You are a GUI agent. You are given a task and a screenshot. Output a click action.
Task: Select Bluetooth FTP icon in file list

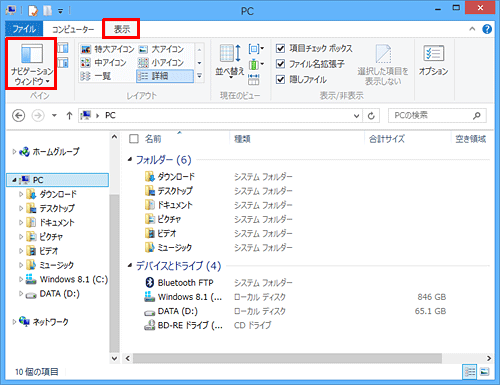click(150, 283)
